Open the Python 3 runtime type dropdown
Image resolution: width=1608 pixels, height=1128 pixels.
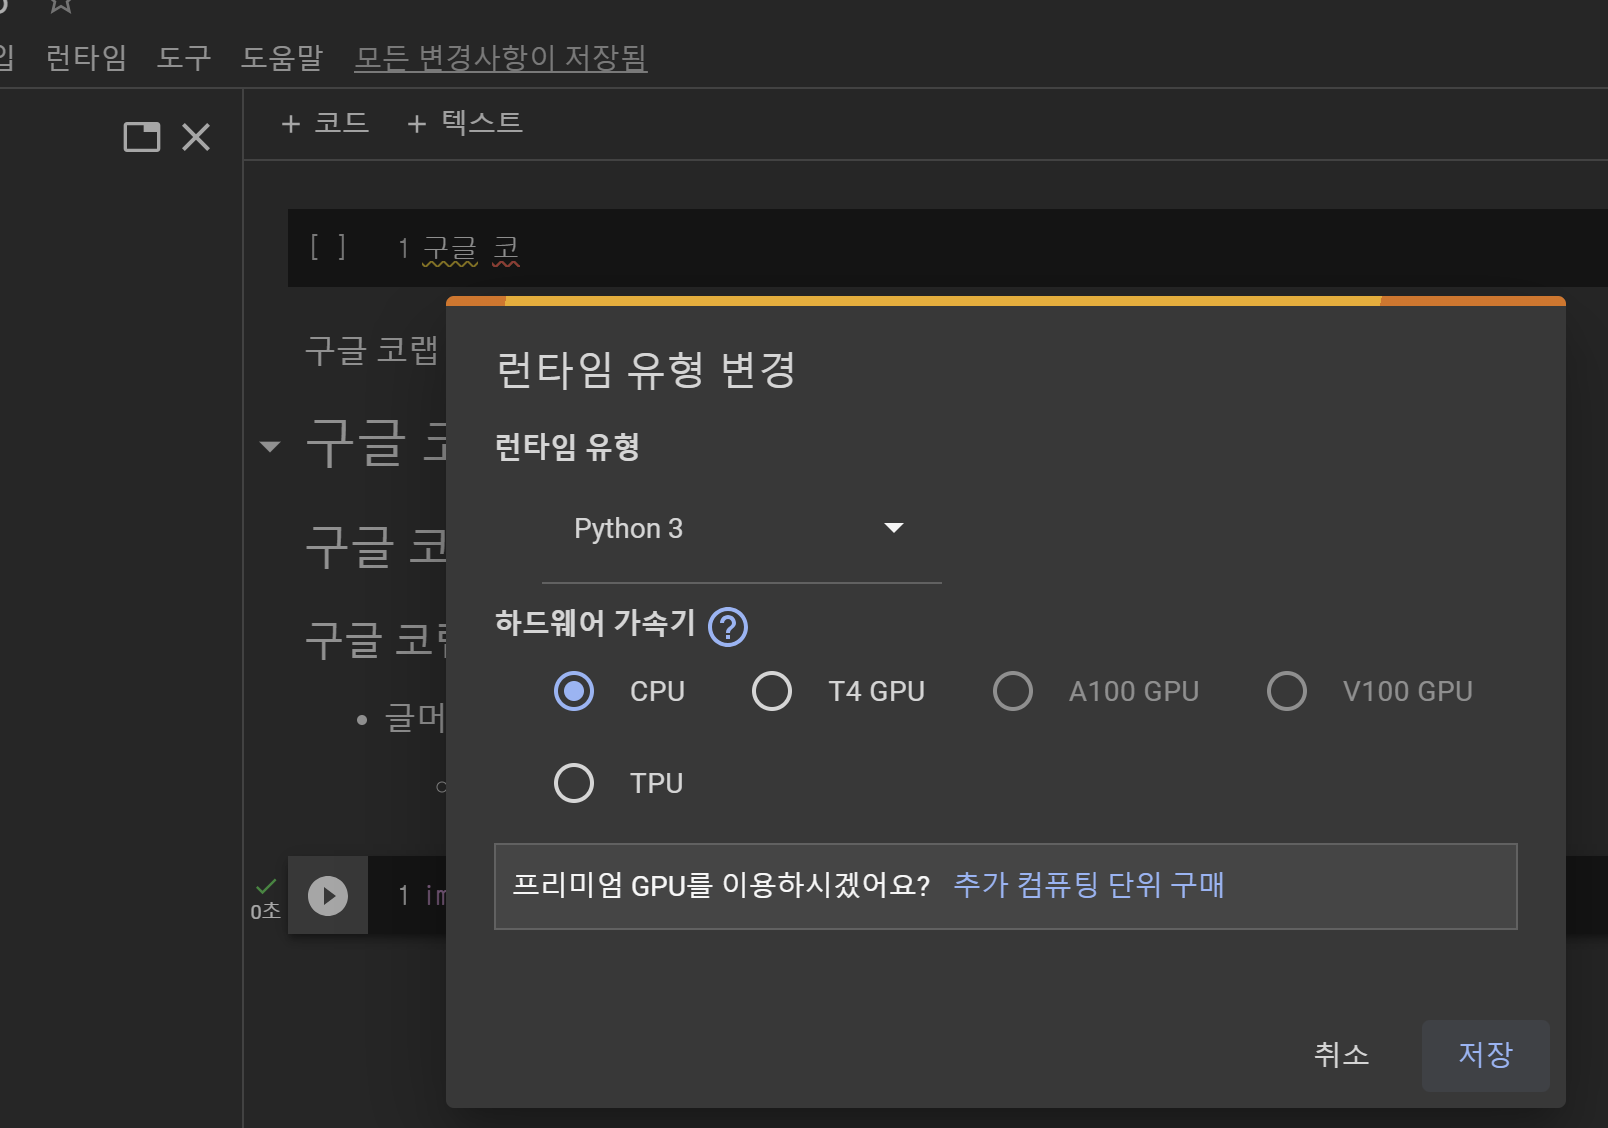[741, 529]
